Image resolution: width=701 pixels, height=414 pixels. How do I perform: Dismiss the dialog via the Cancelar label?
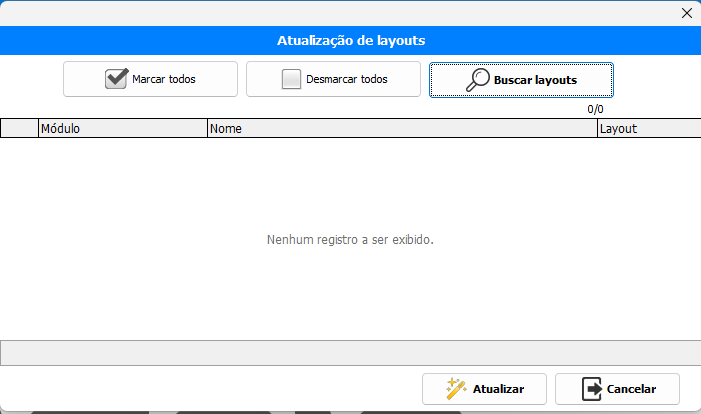point(631,388)
